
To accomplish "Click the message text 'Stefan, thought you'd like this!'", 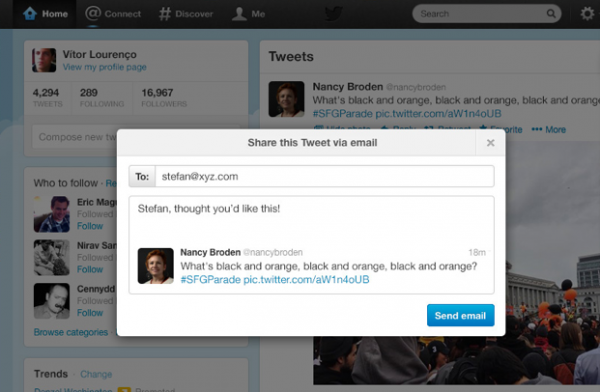I will click(209, 209).
